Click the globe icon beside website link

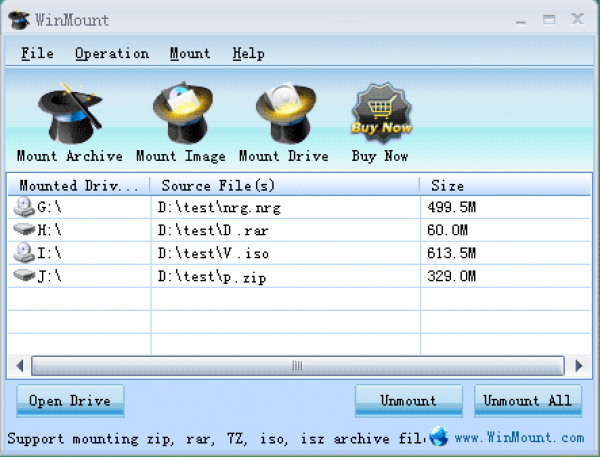point(438,436)
